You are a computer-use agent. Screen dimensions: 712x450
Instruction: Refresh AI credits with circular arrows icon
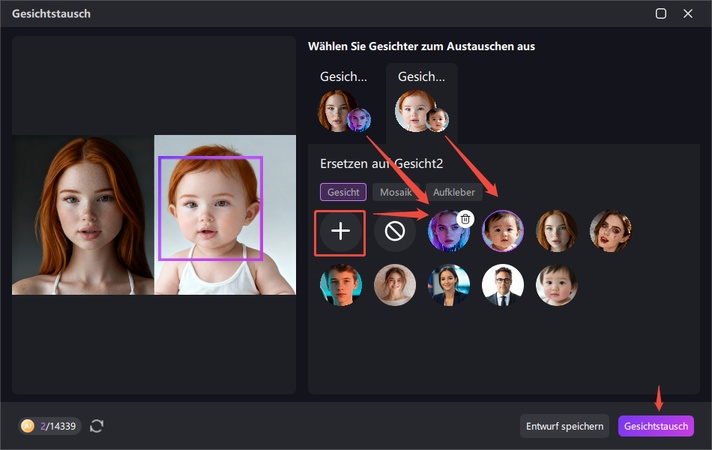pyautogui.click(x=97, y=426)
